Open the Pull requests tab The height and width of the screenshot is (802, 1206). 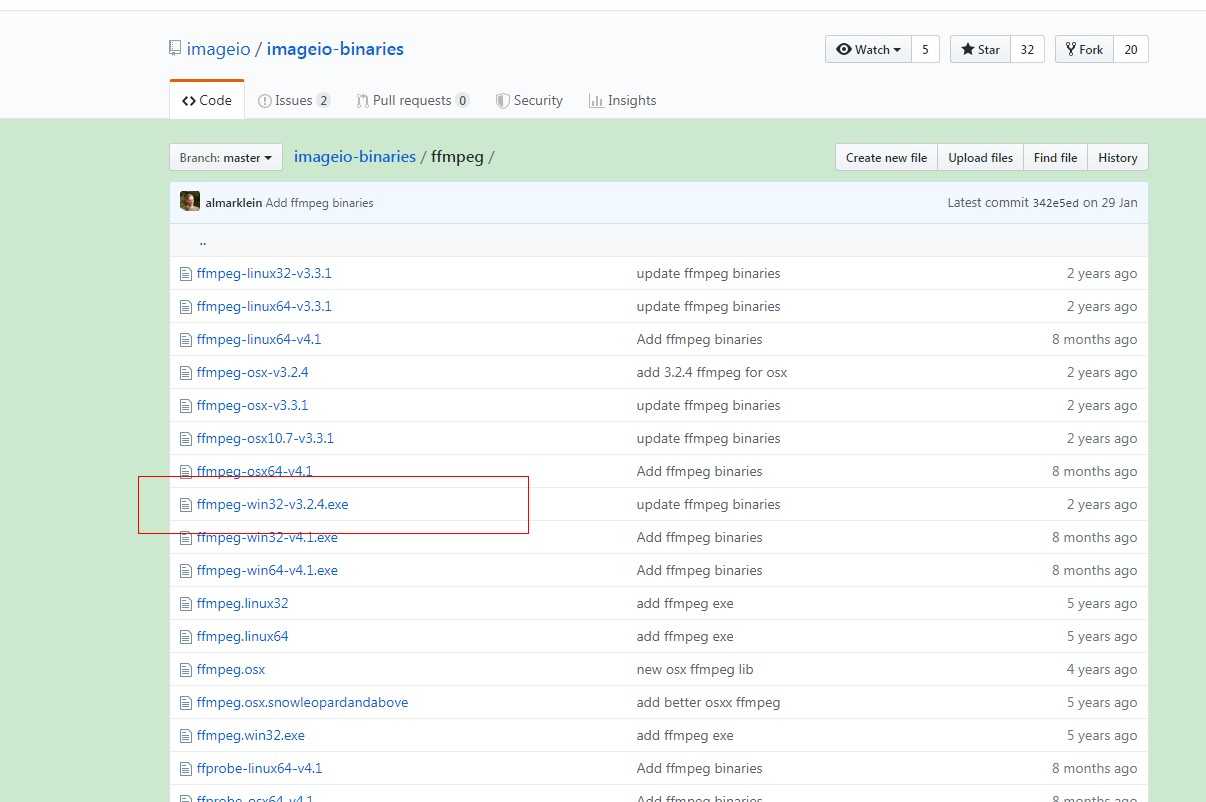[x=413, y=100]
